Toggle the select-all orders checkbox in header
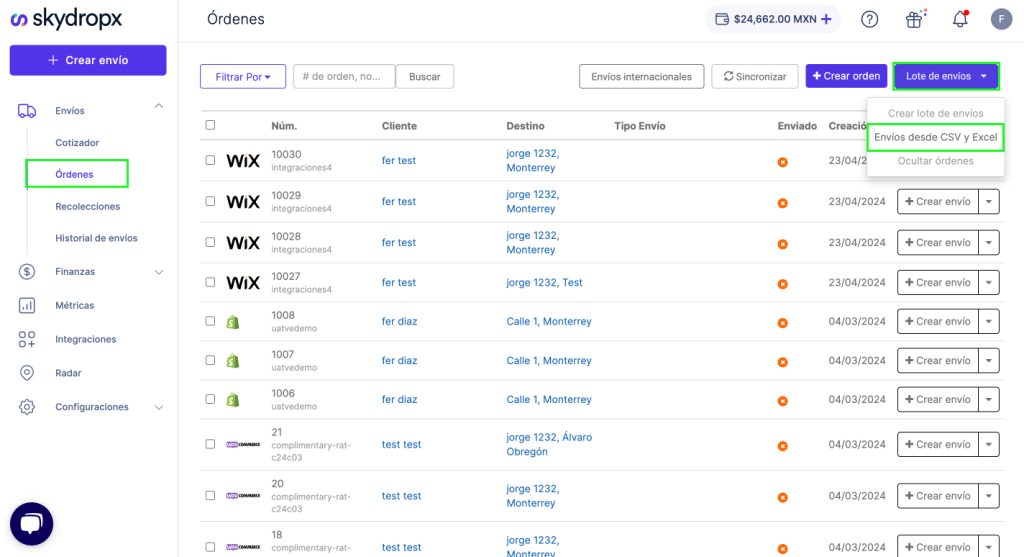This screenshot has width=1024, height=557. coord(210,125)
